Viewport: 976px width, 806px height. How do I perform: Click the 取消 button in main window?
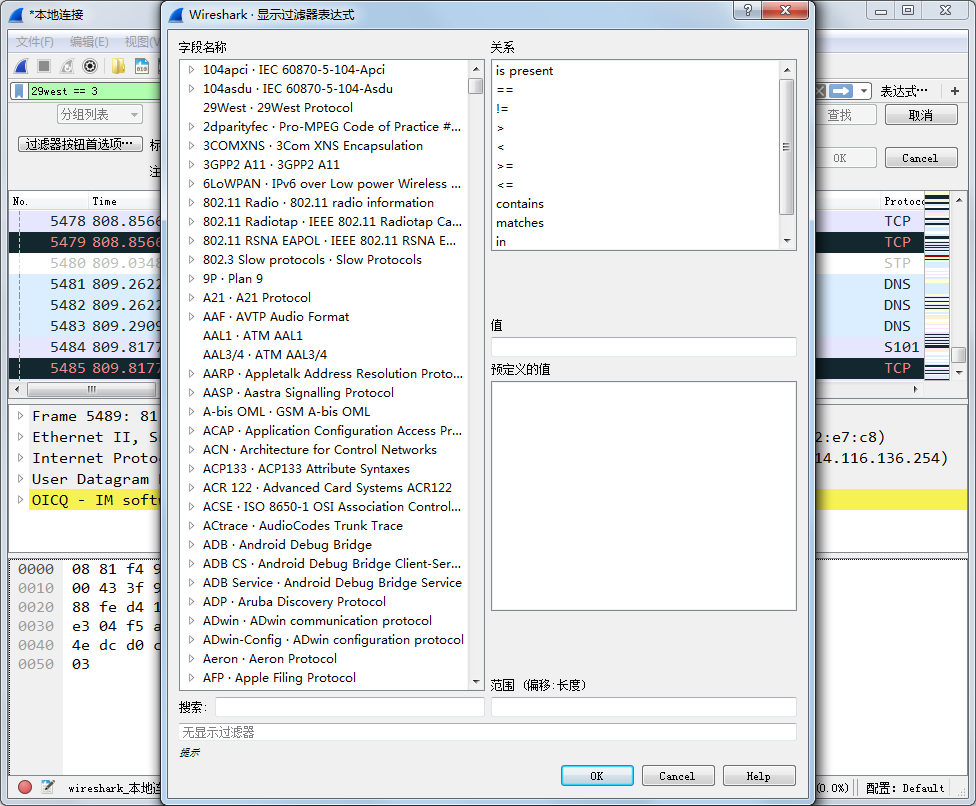pyautogui.click(x=921, y=115)
